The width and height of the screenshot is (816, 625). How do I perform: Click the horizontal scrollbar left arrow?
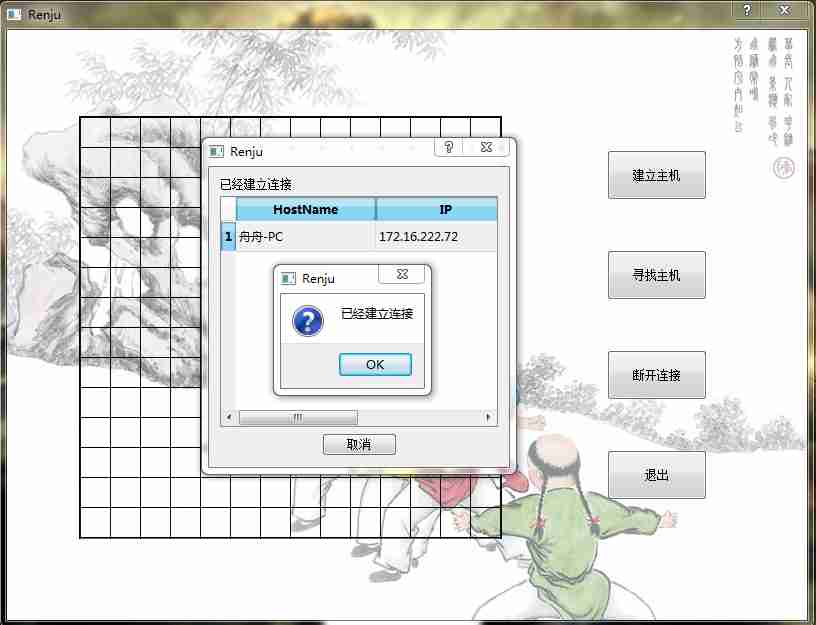tap(229, 417)
